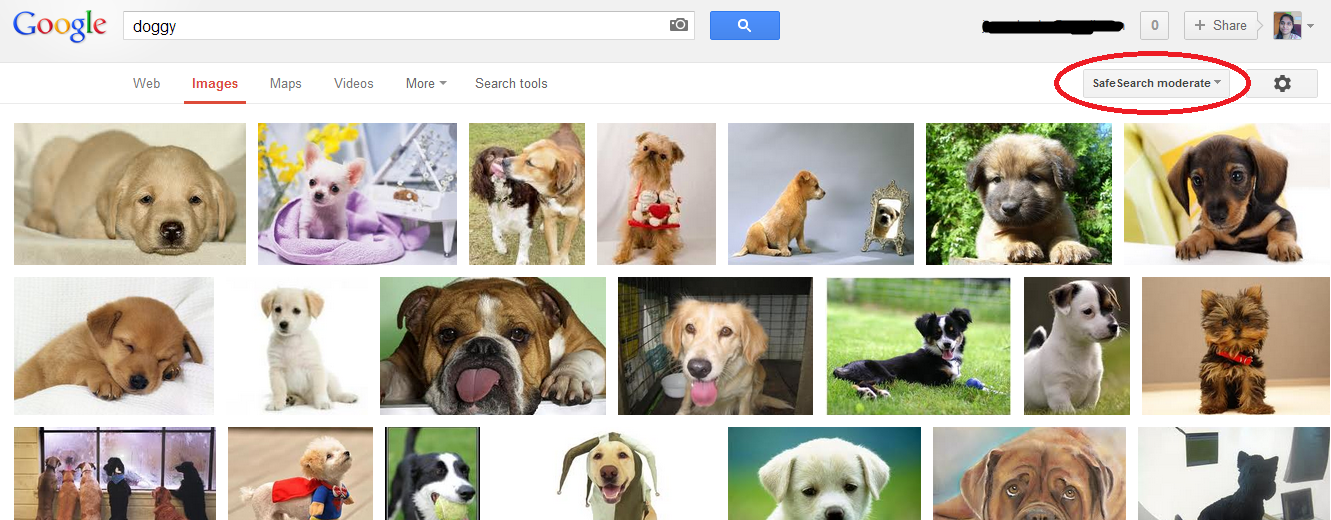
Task: Click the Share button
Action: coord(1220,26)
